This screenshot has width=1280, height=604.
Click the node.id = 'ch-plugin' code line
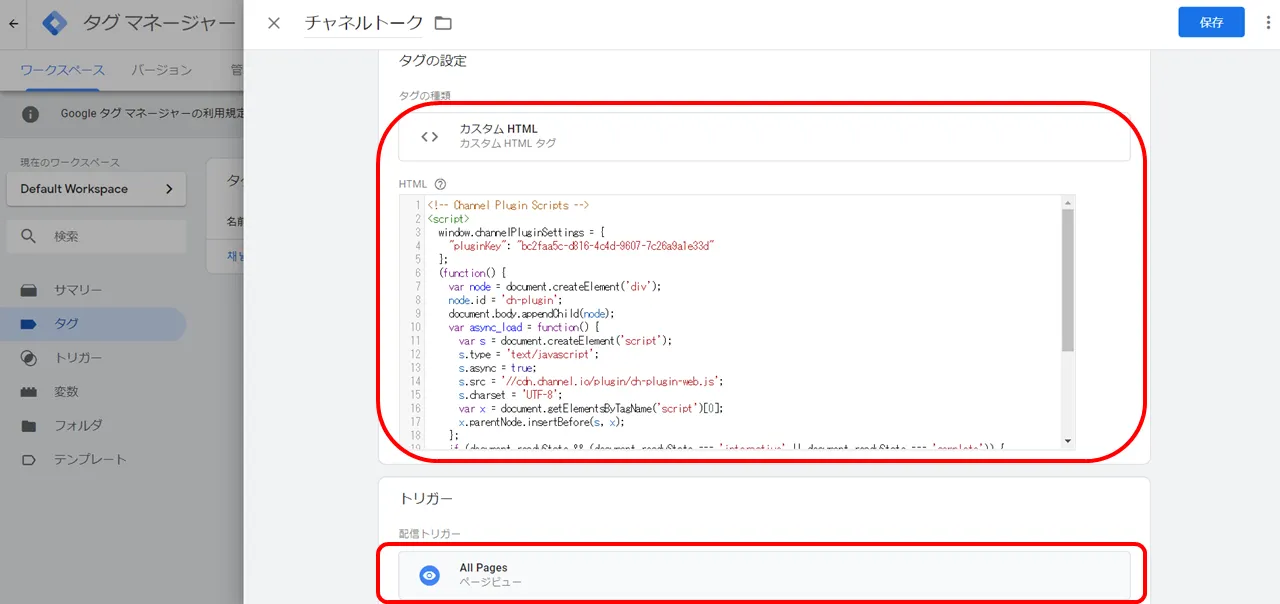coord(505,299)
